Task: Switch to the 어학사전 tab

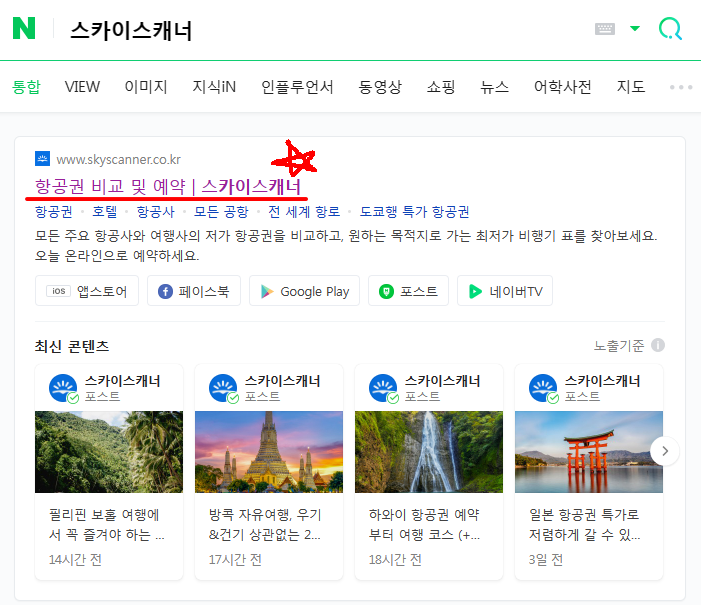Action: [x=562, y=87]
